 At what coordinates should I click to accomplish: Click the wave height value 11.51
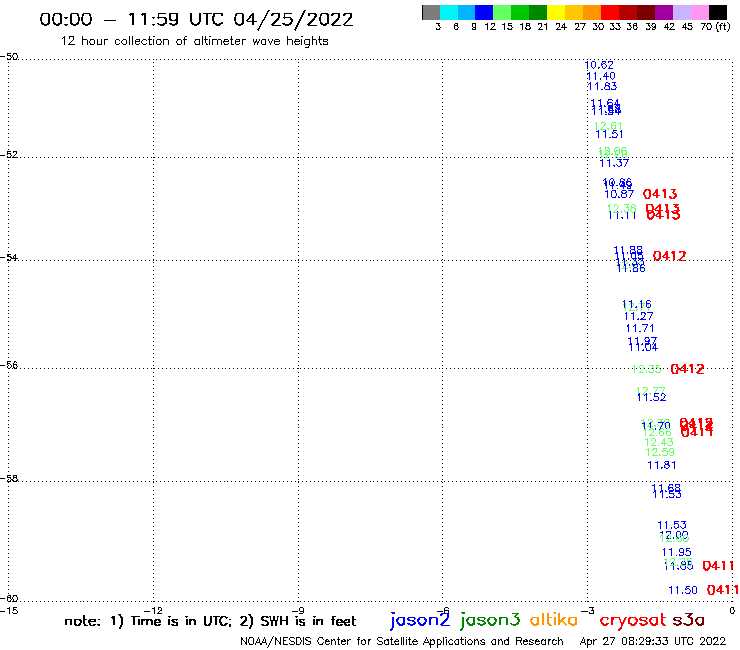click(x=609, y=135)
